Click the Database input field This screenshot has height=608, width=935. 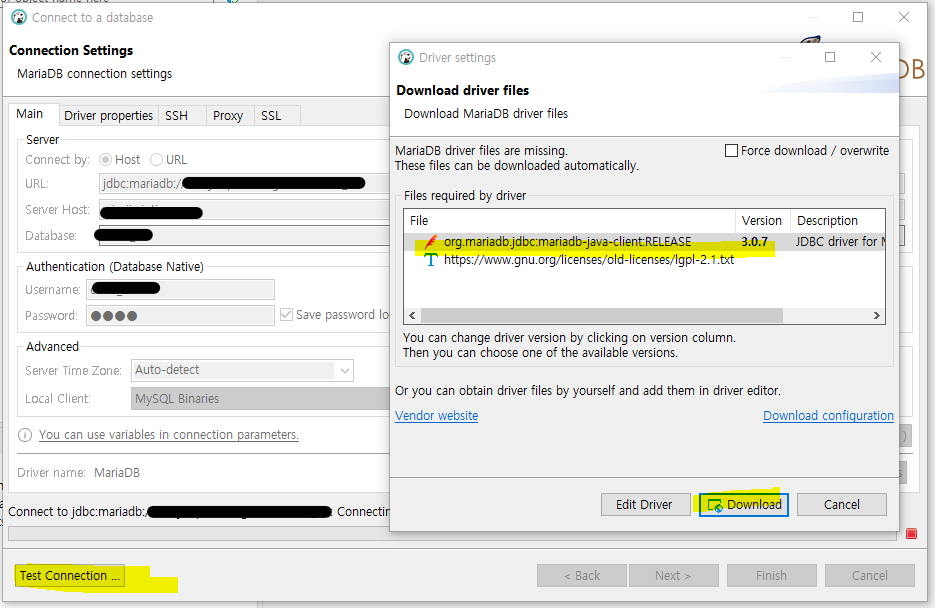(x=244, y=235)
